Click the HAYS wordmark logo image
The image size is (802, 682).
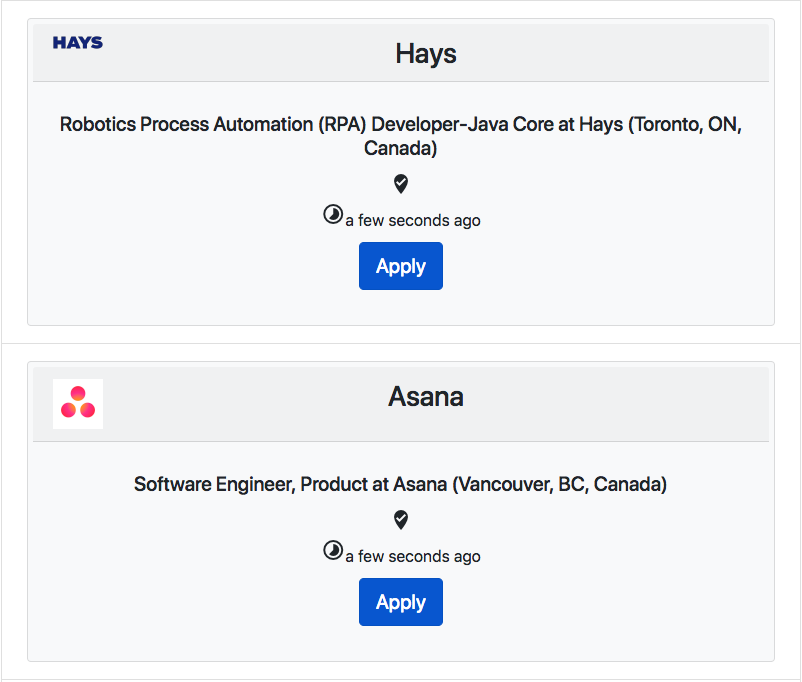[x=77, y=43]
